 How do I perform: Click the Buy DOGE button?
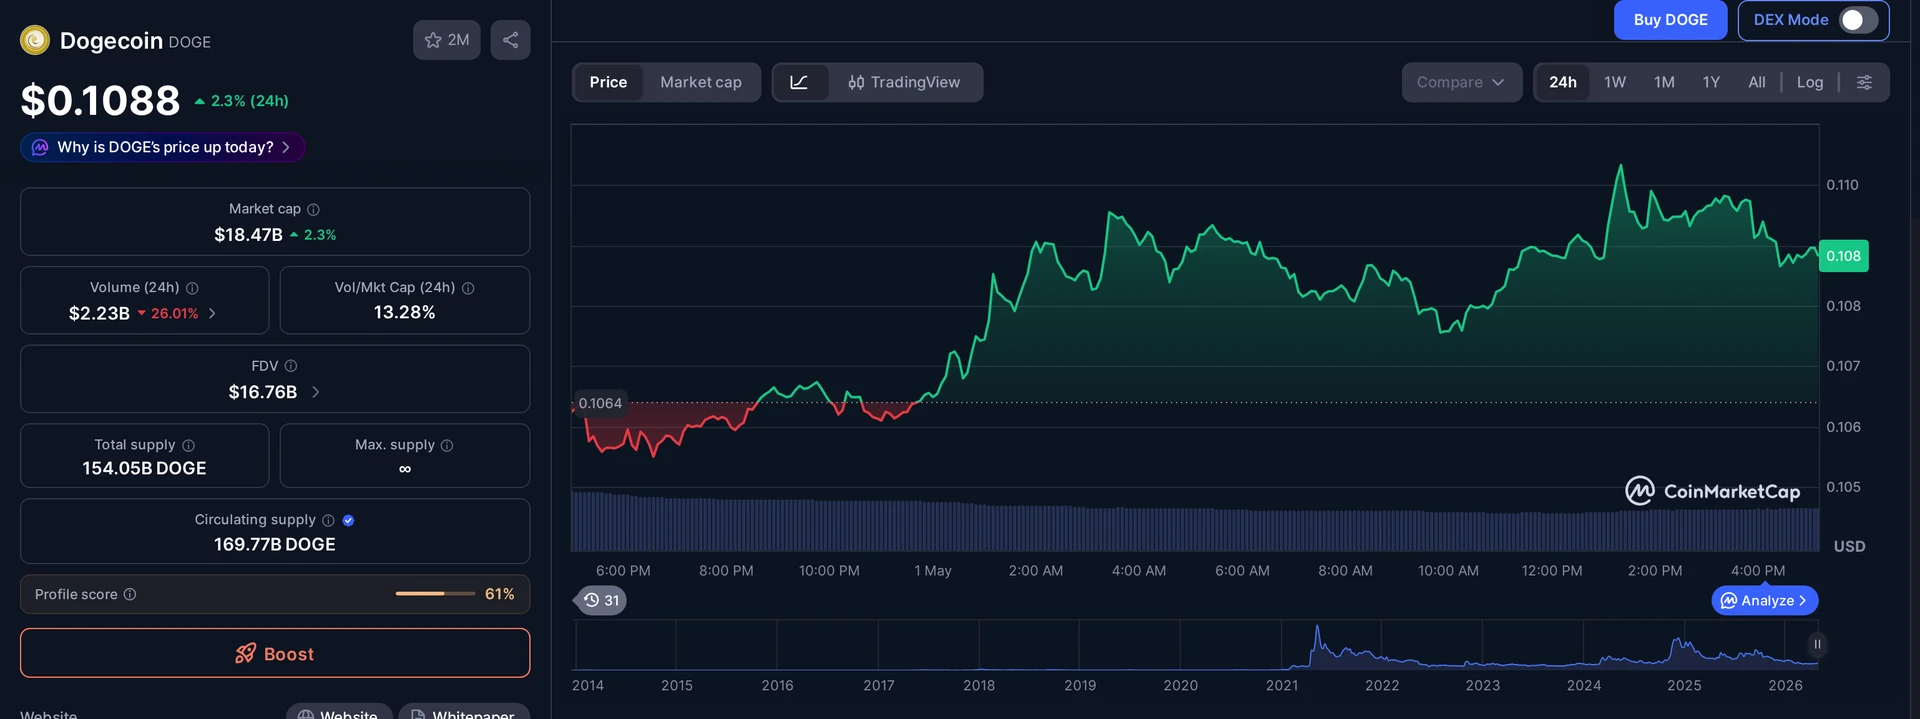coord(1670,20)
